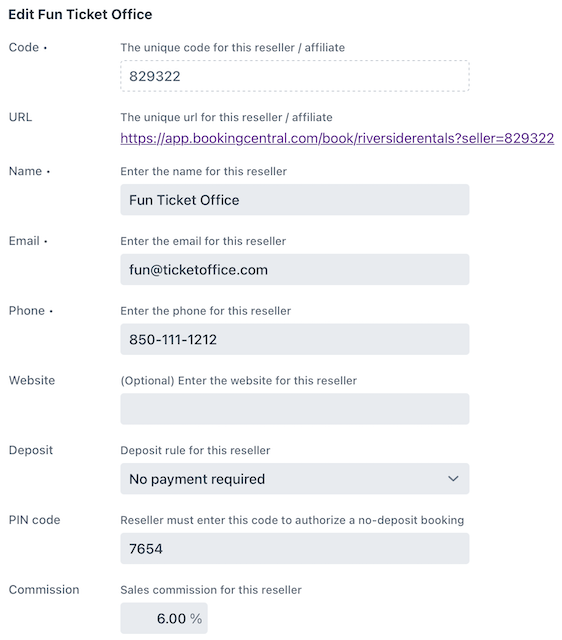Open the No payment required deposit dropdown
Viewport: 562px width, 640px height.
tap(295, 479)
